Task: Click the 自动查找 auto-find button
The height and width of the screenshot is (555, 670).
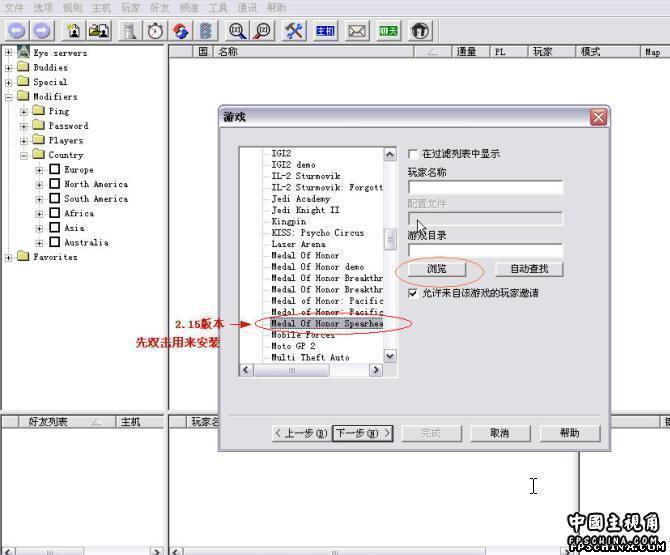Action: click(529, 269)
